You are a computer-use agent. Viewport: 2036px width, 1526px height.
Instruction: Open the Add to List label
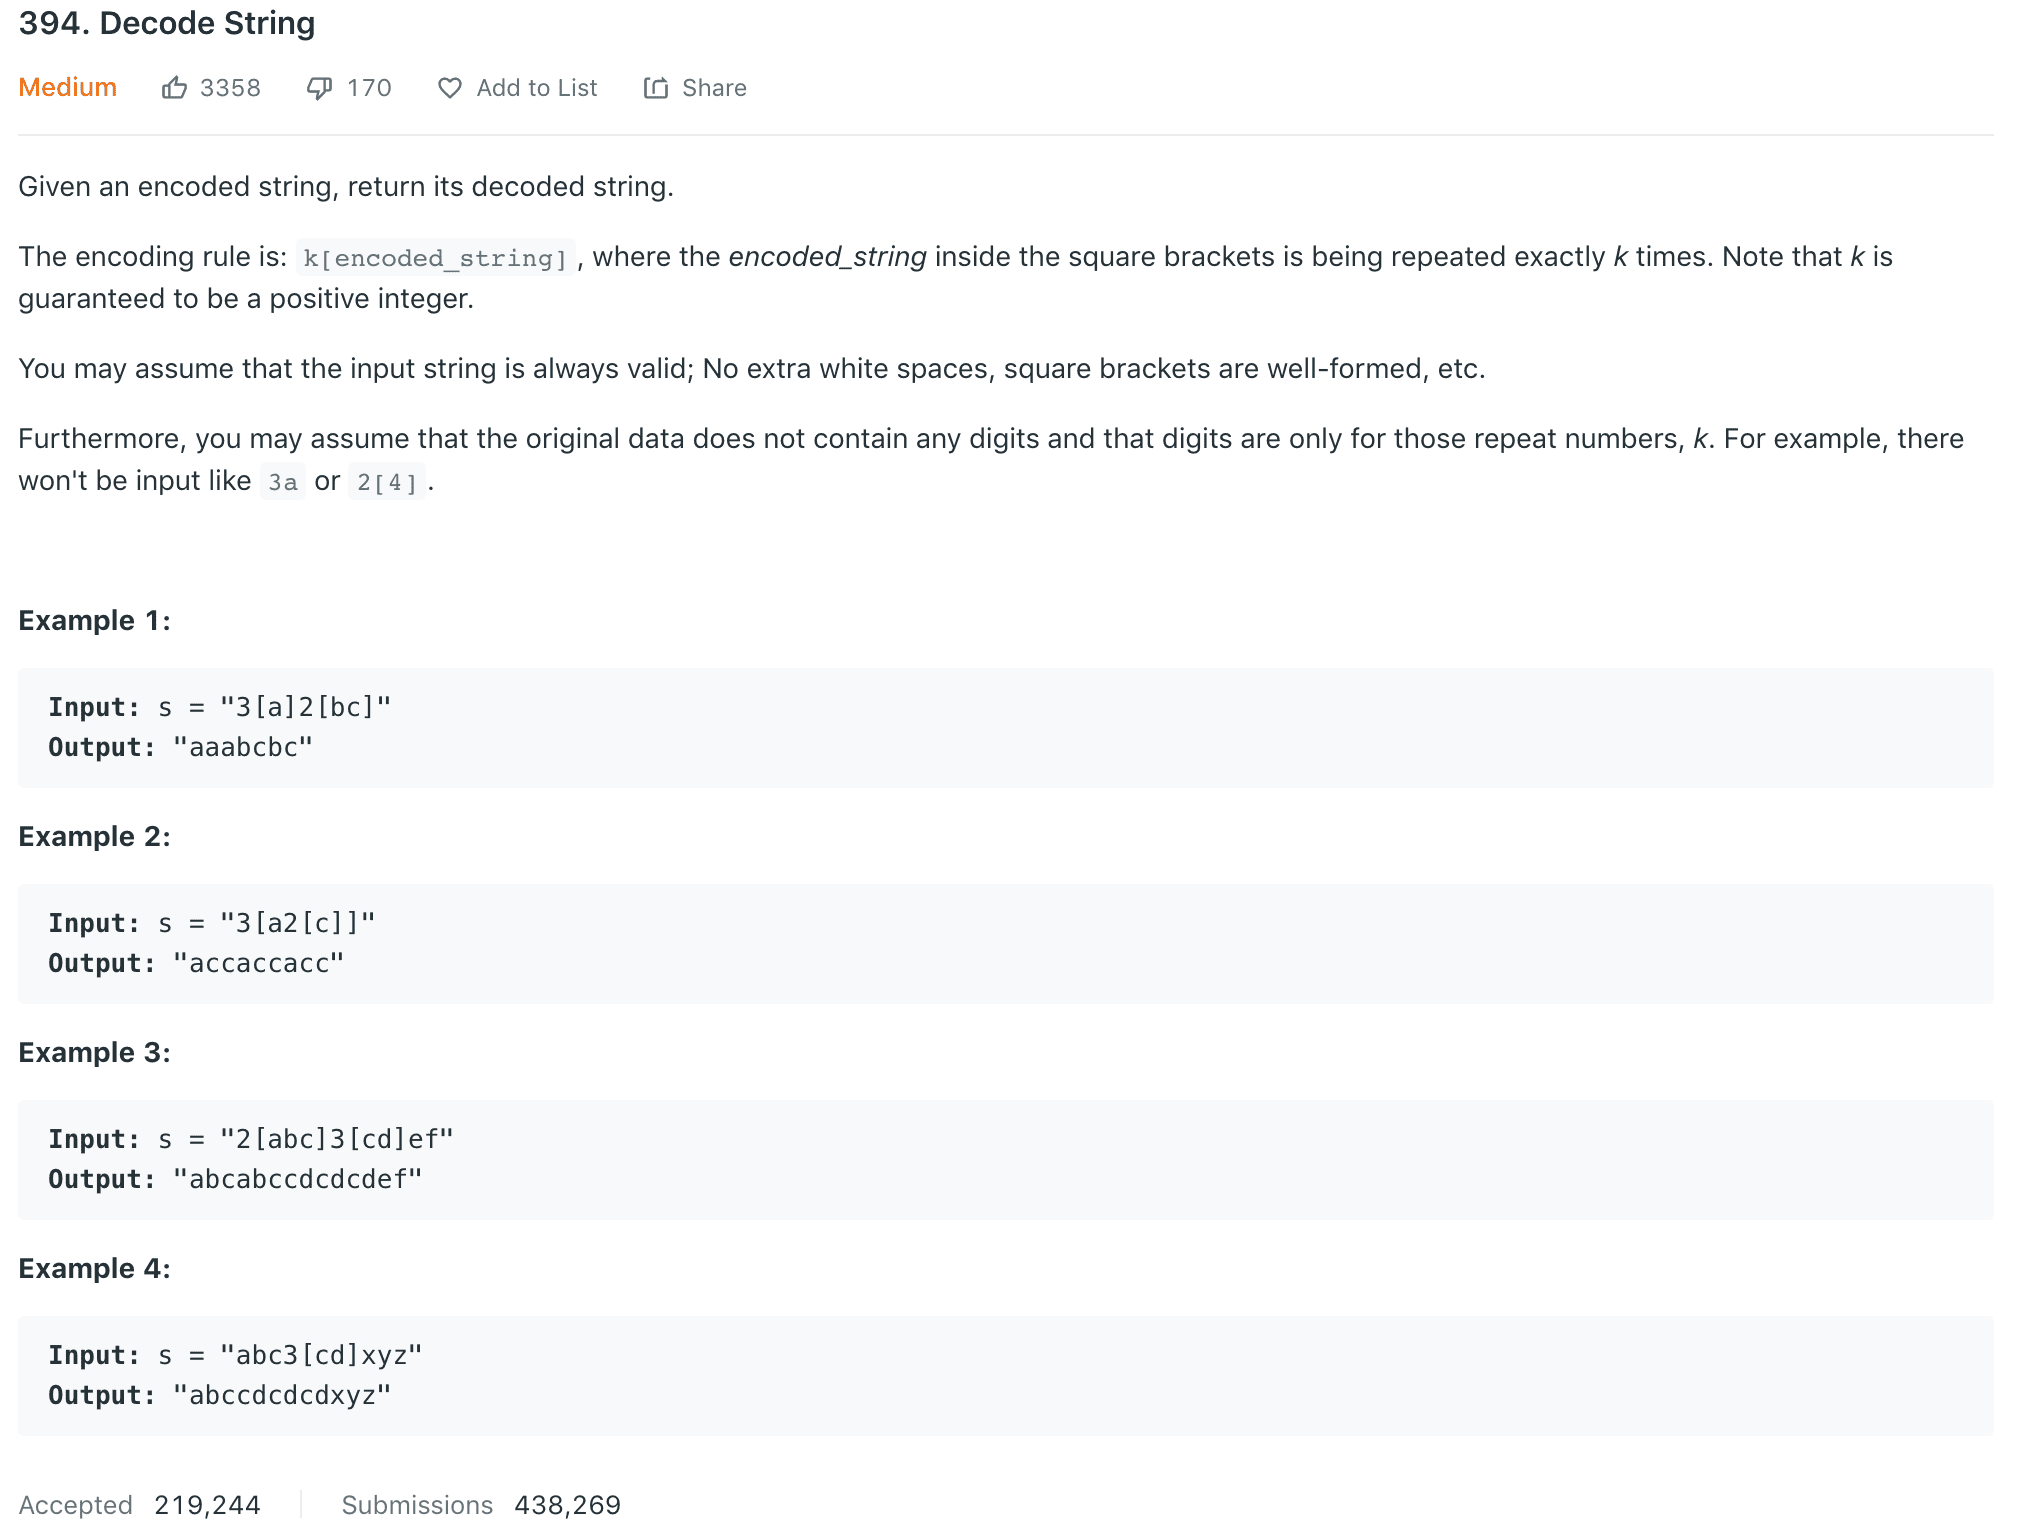(x=536, y=88)
